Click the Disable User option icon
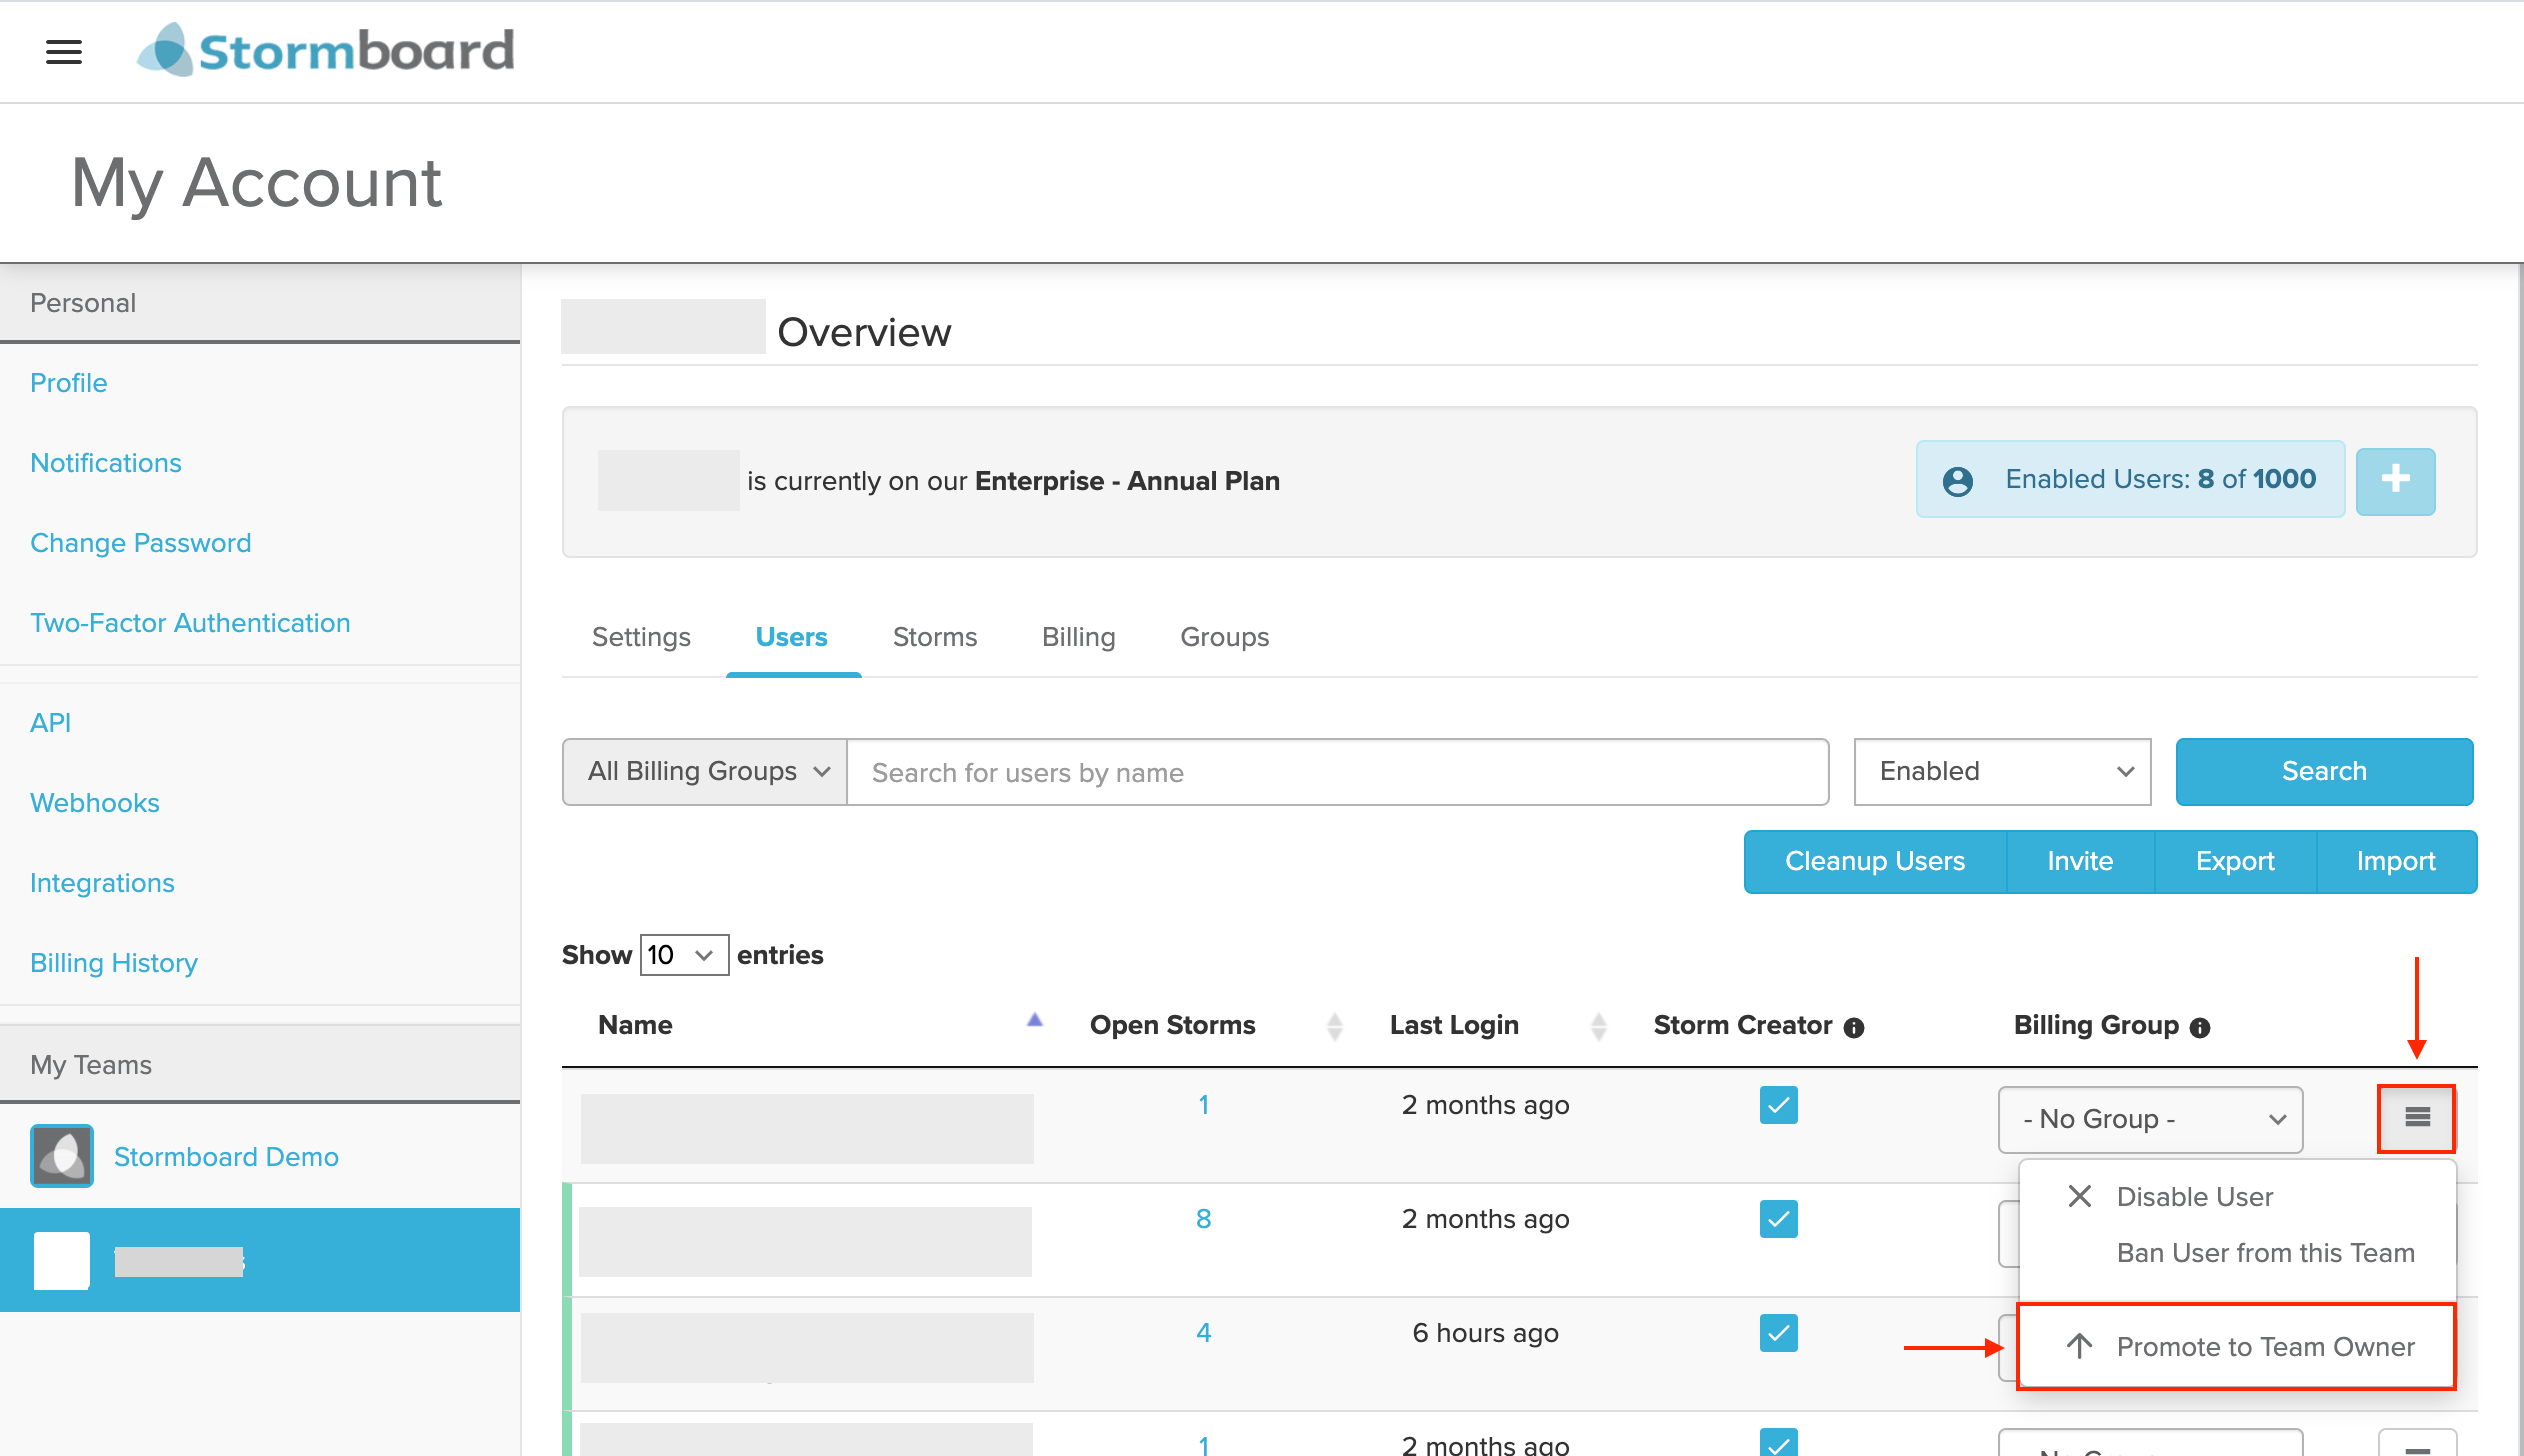Screen dimensions: 2524x1456 pyautogui.click(x=2080, y=1196)
